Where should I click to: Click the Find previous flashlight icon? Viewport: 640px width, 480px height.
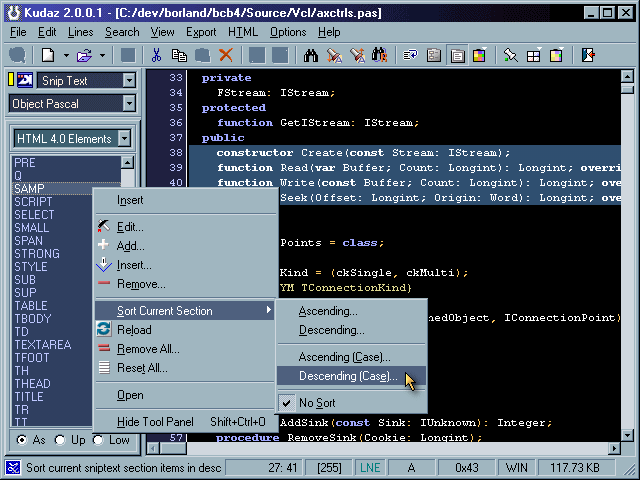click(357, 55)
